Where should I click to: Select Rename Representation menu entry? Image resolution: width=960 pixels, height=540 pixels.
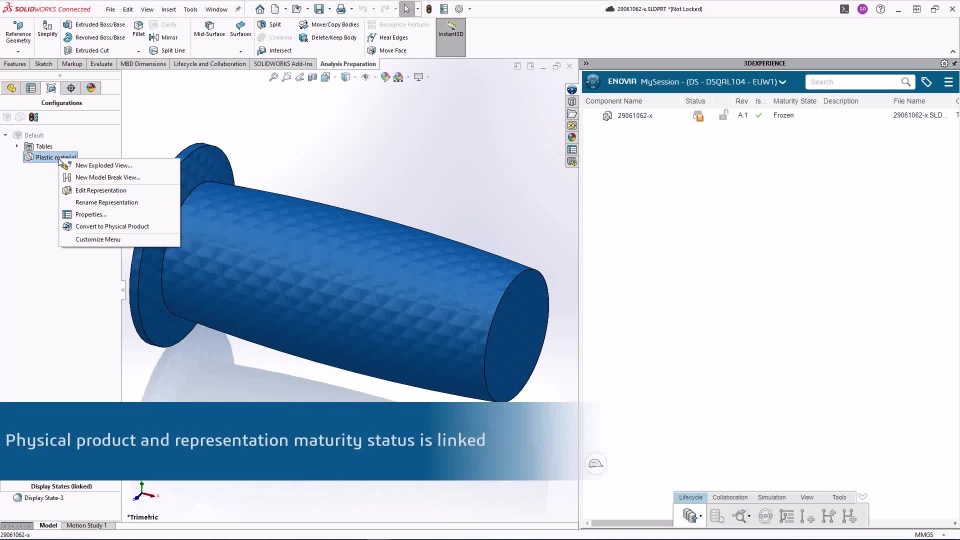click(x=107, y=203)
